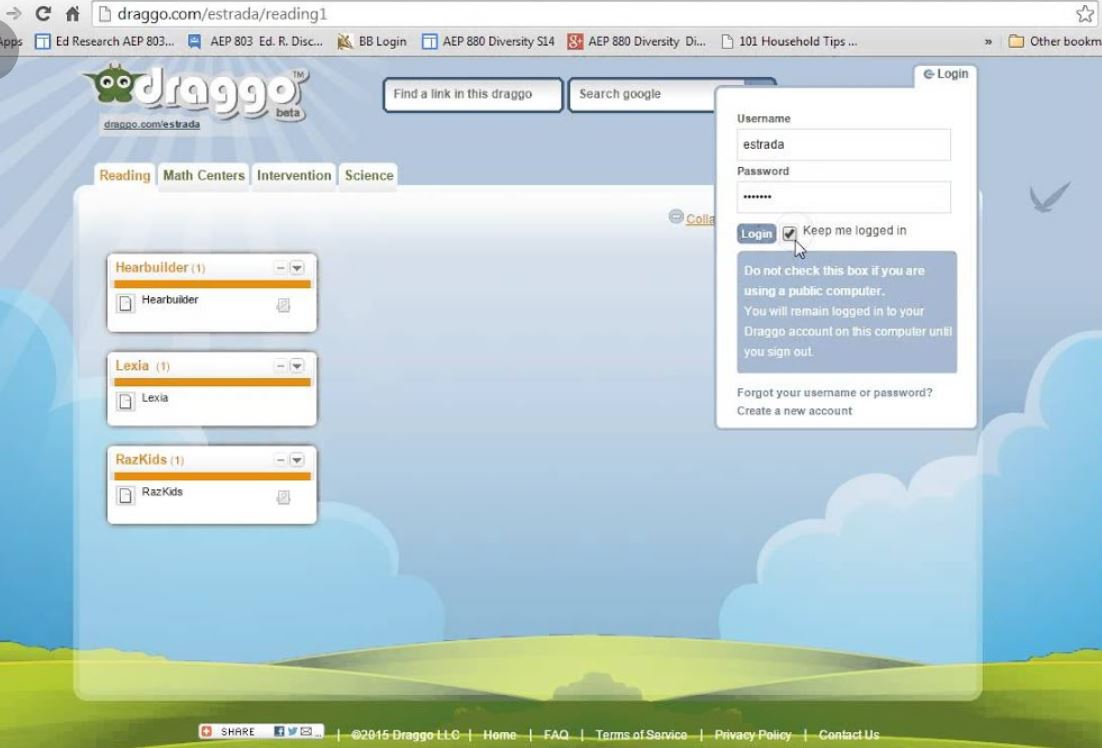This screenshot has height=748, width=1102.
Task: Bookmark this page with the star icon
Action: (1084, 14)
